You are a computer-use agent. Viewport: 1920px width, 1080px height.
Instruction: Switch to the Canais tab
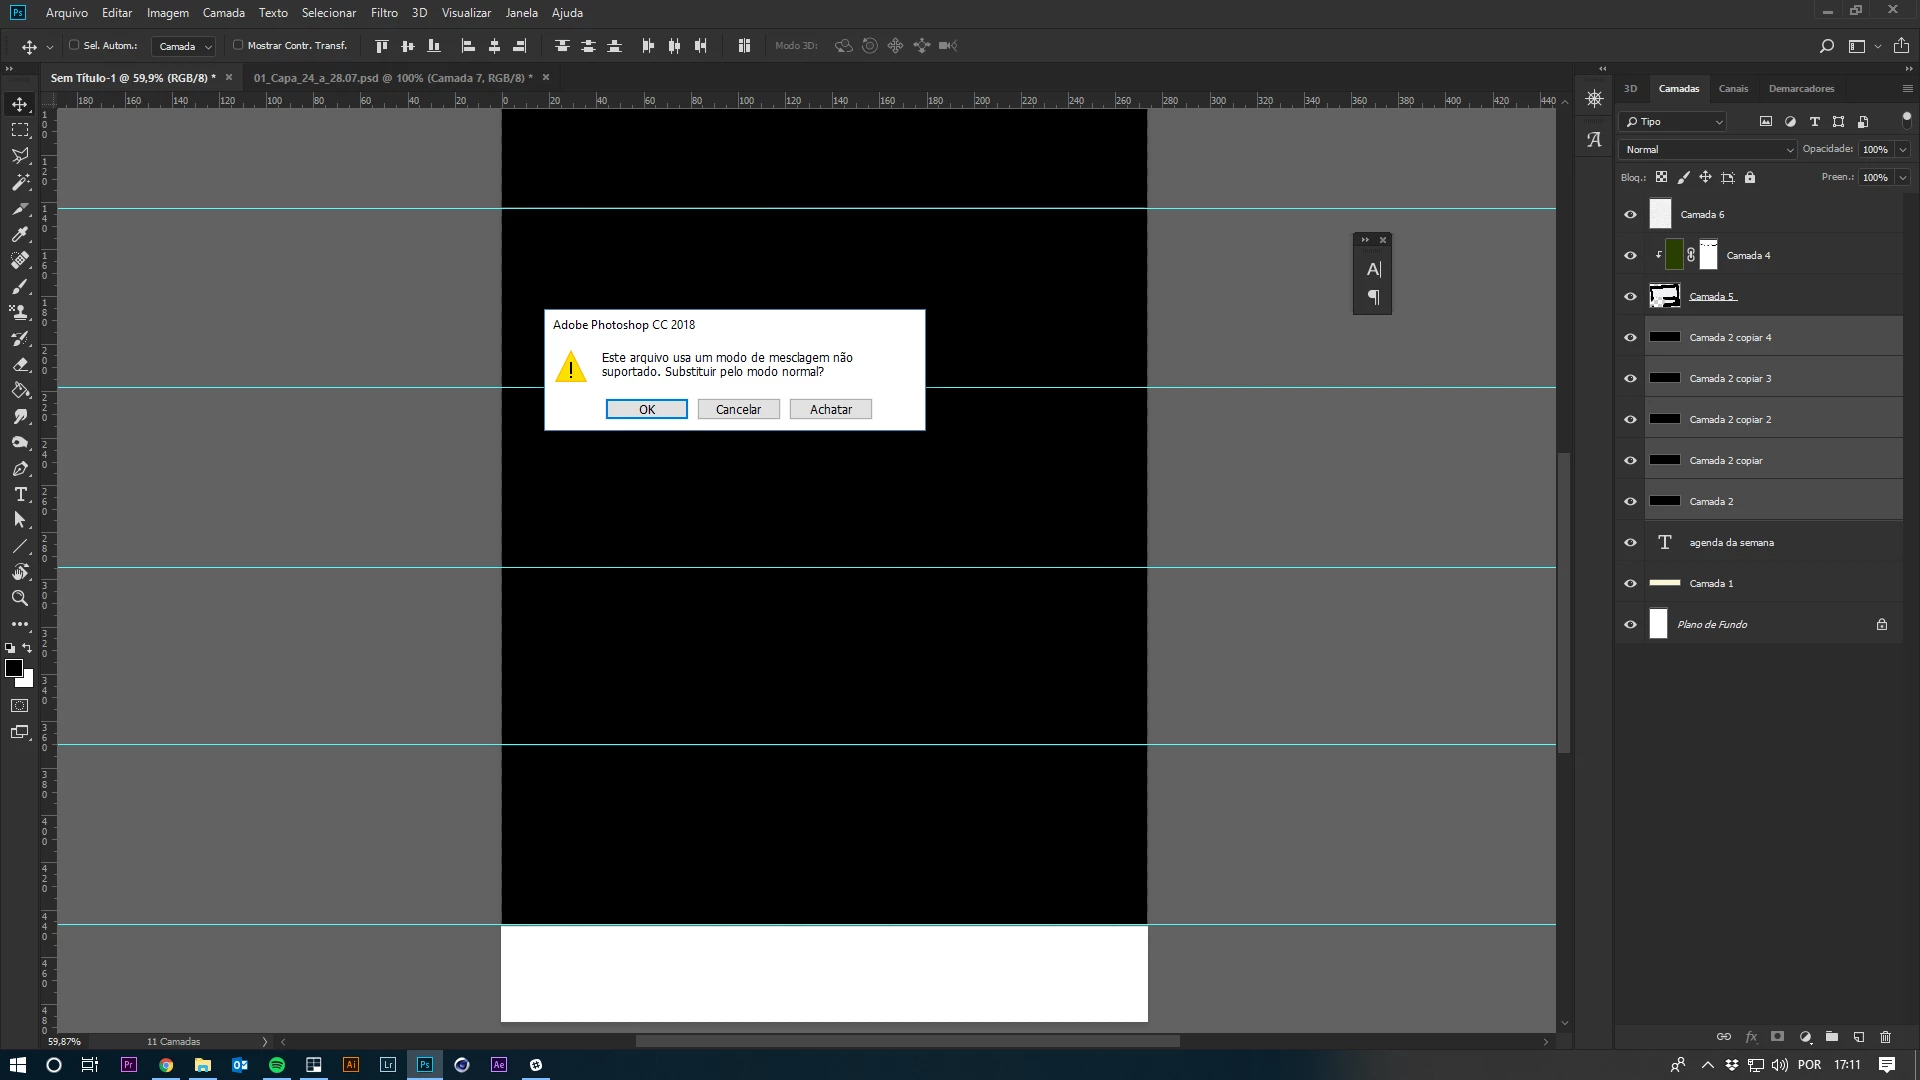click(x=1733, y=88)
